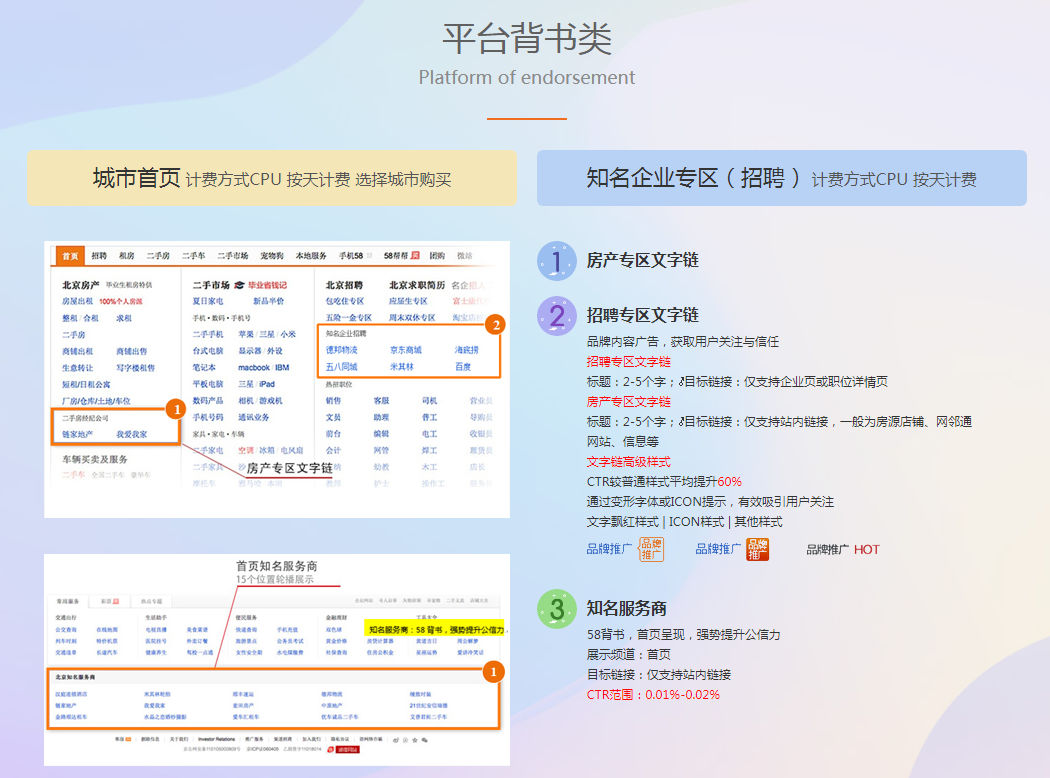Open the 米其林轮胎 link
This screenshot has height=778, width=1050.
[x=157, y=694]
